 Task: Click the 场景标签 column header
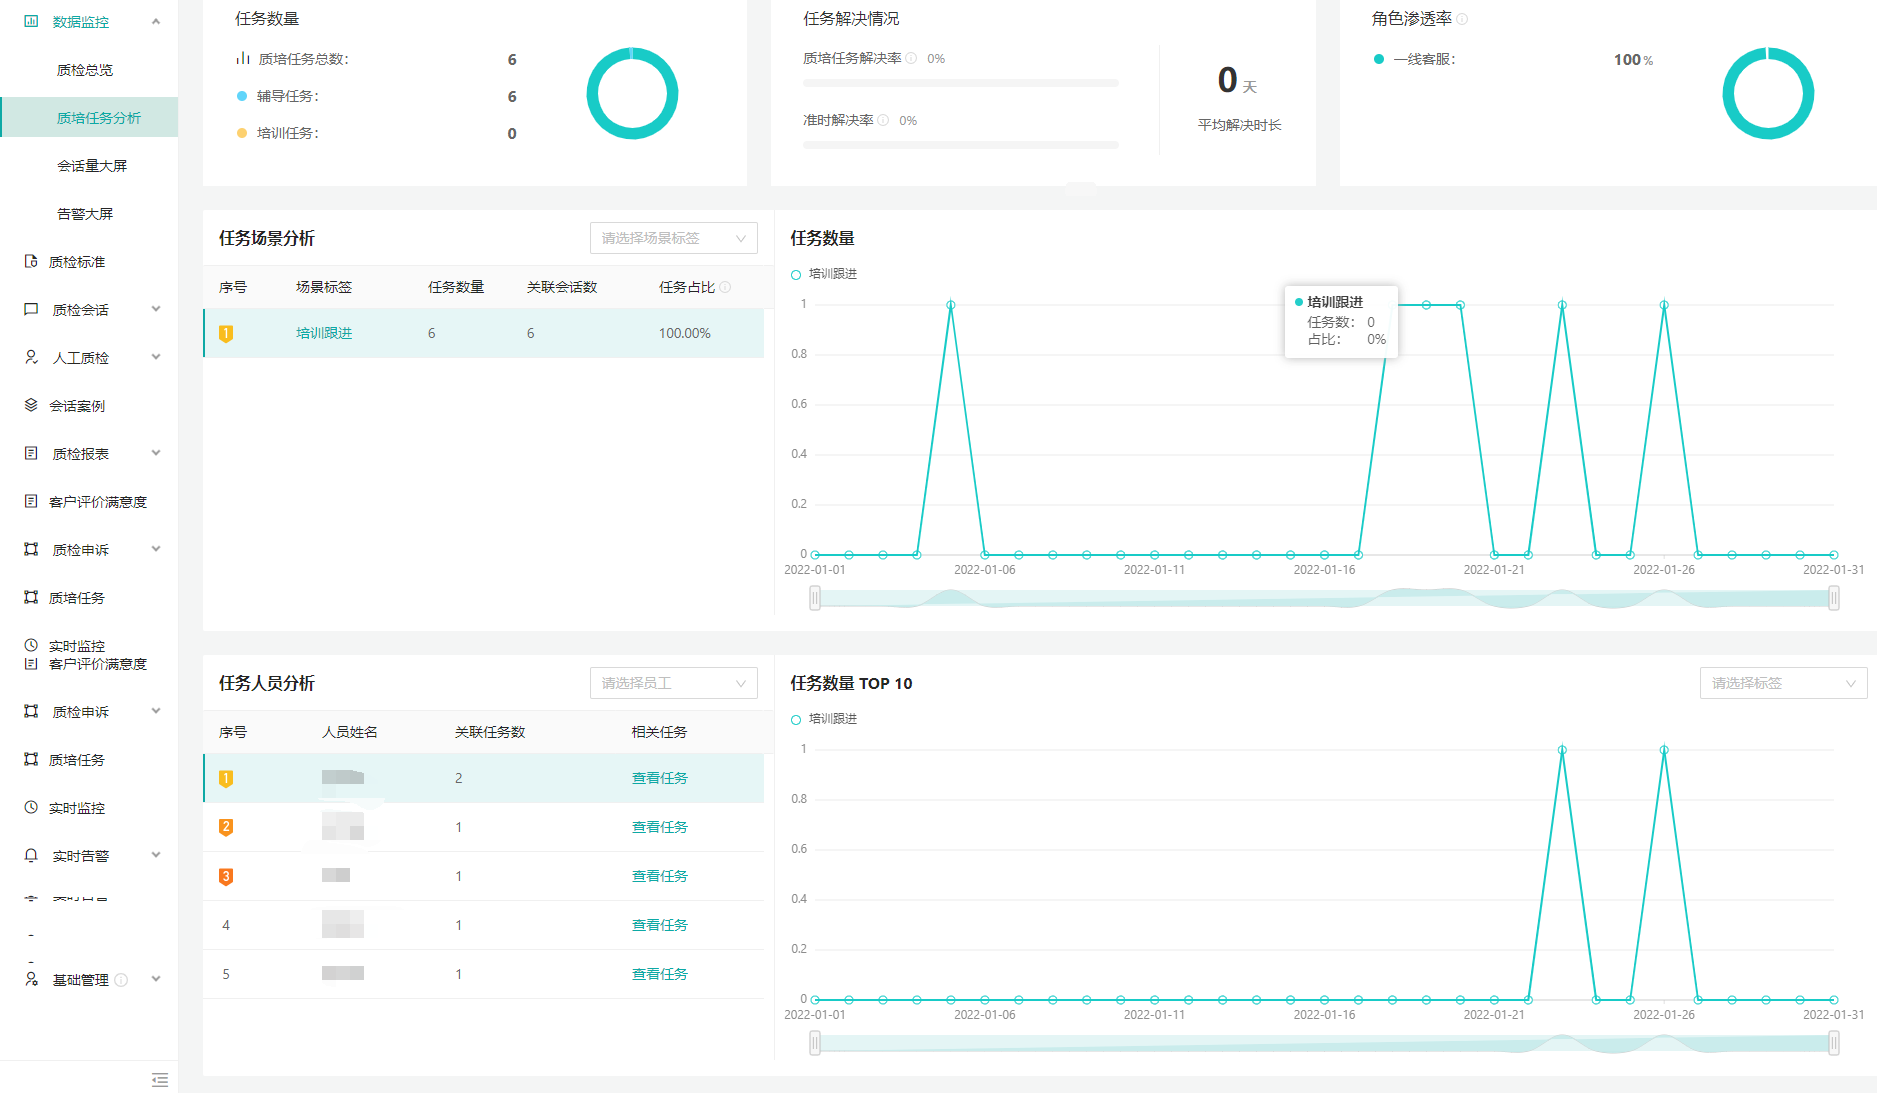point(324,287)
